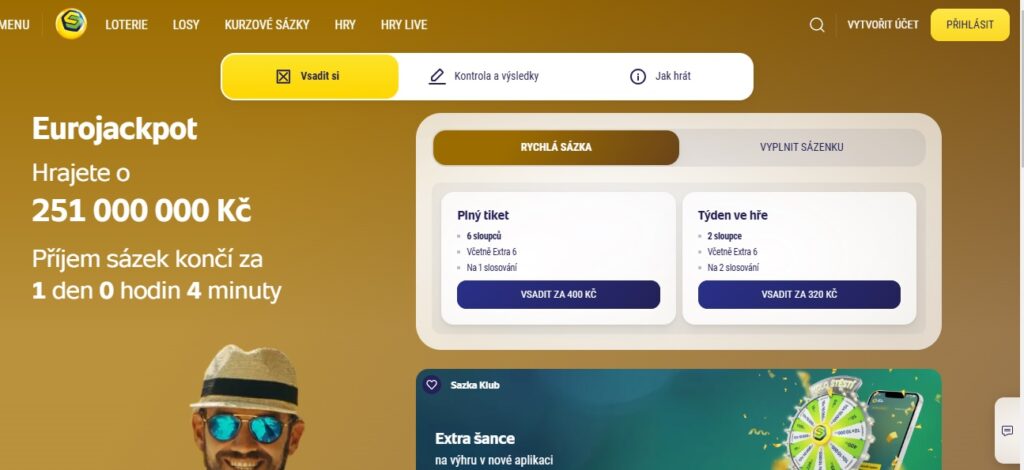Click the info circle icon beside Jak hrát
The height and width of the screenshot is (470, 1024).
(x=637, y=76)
